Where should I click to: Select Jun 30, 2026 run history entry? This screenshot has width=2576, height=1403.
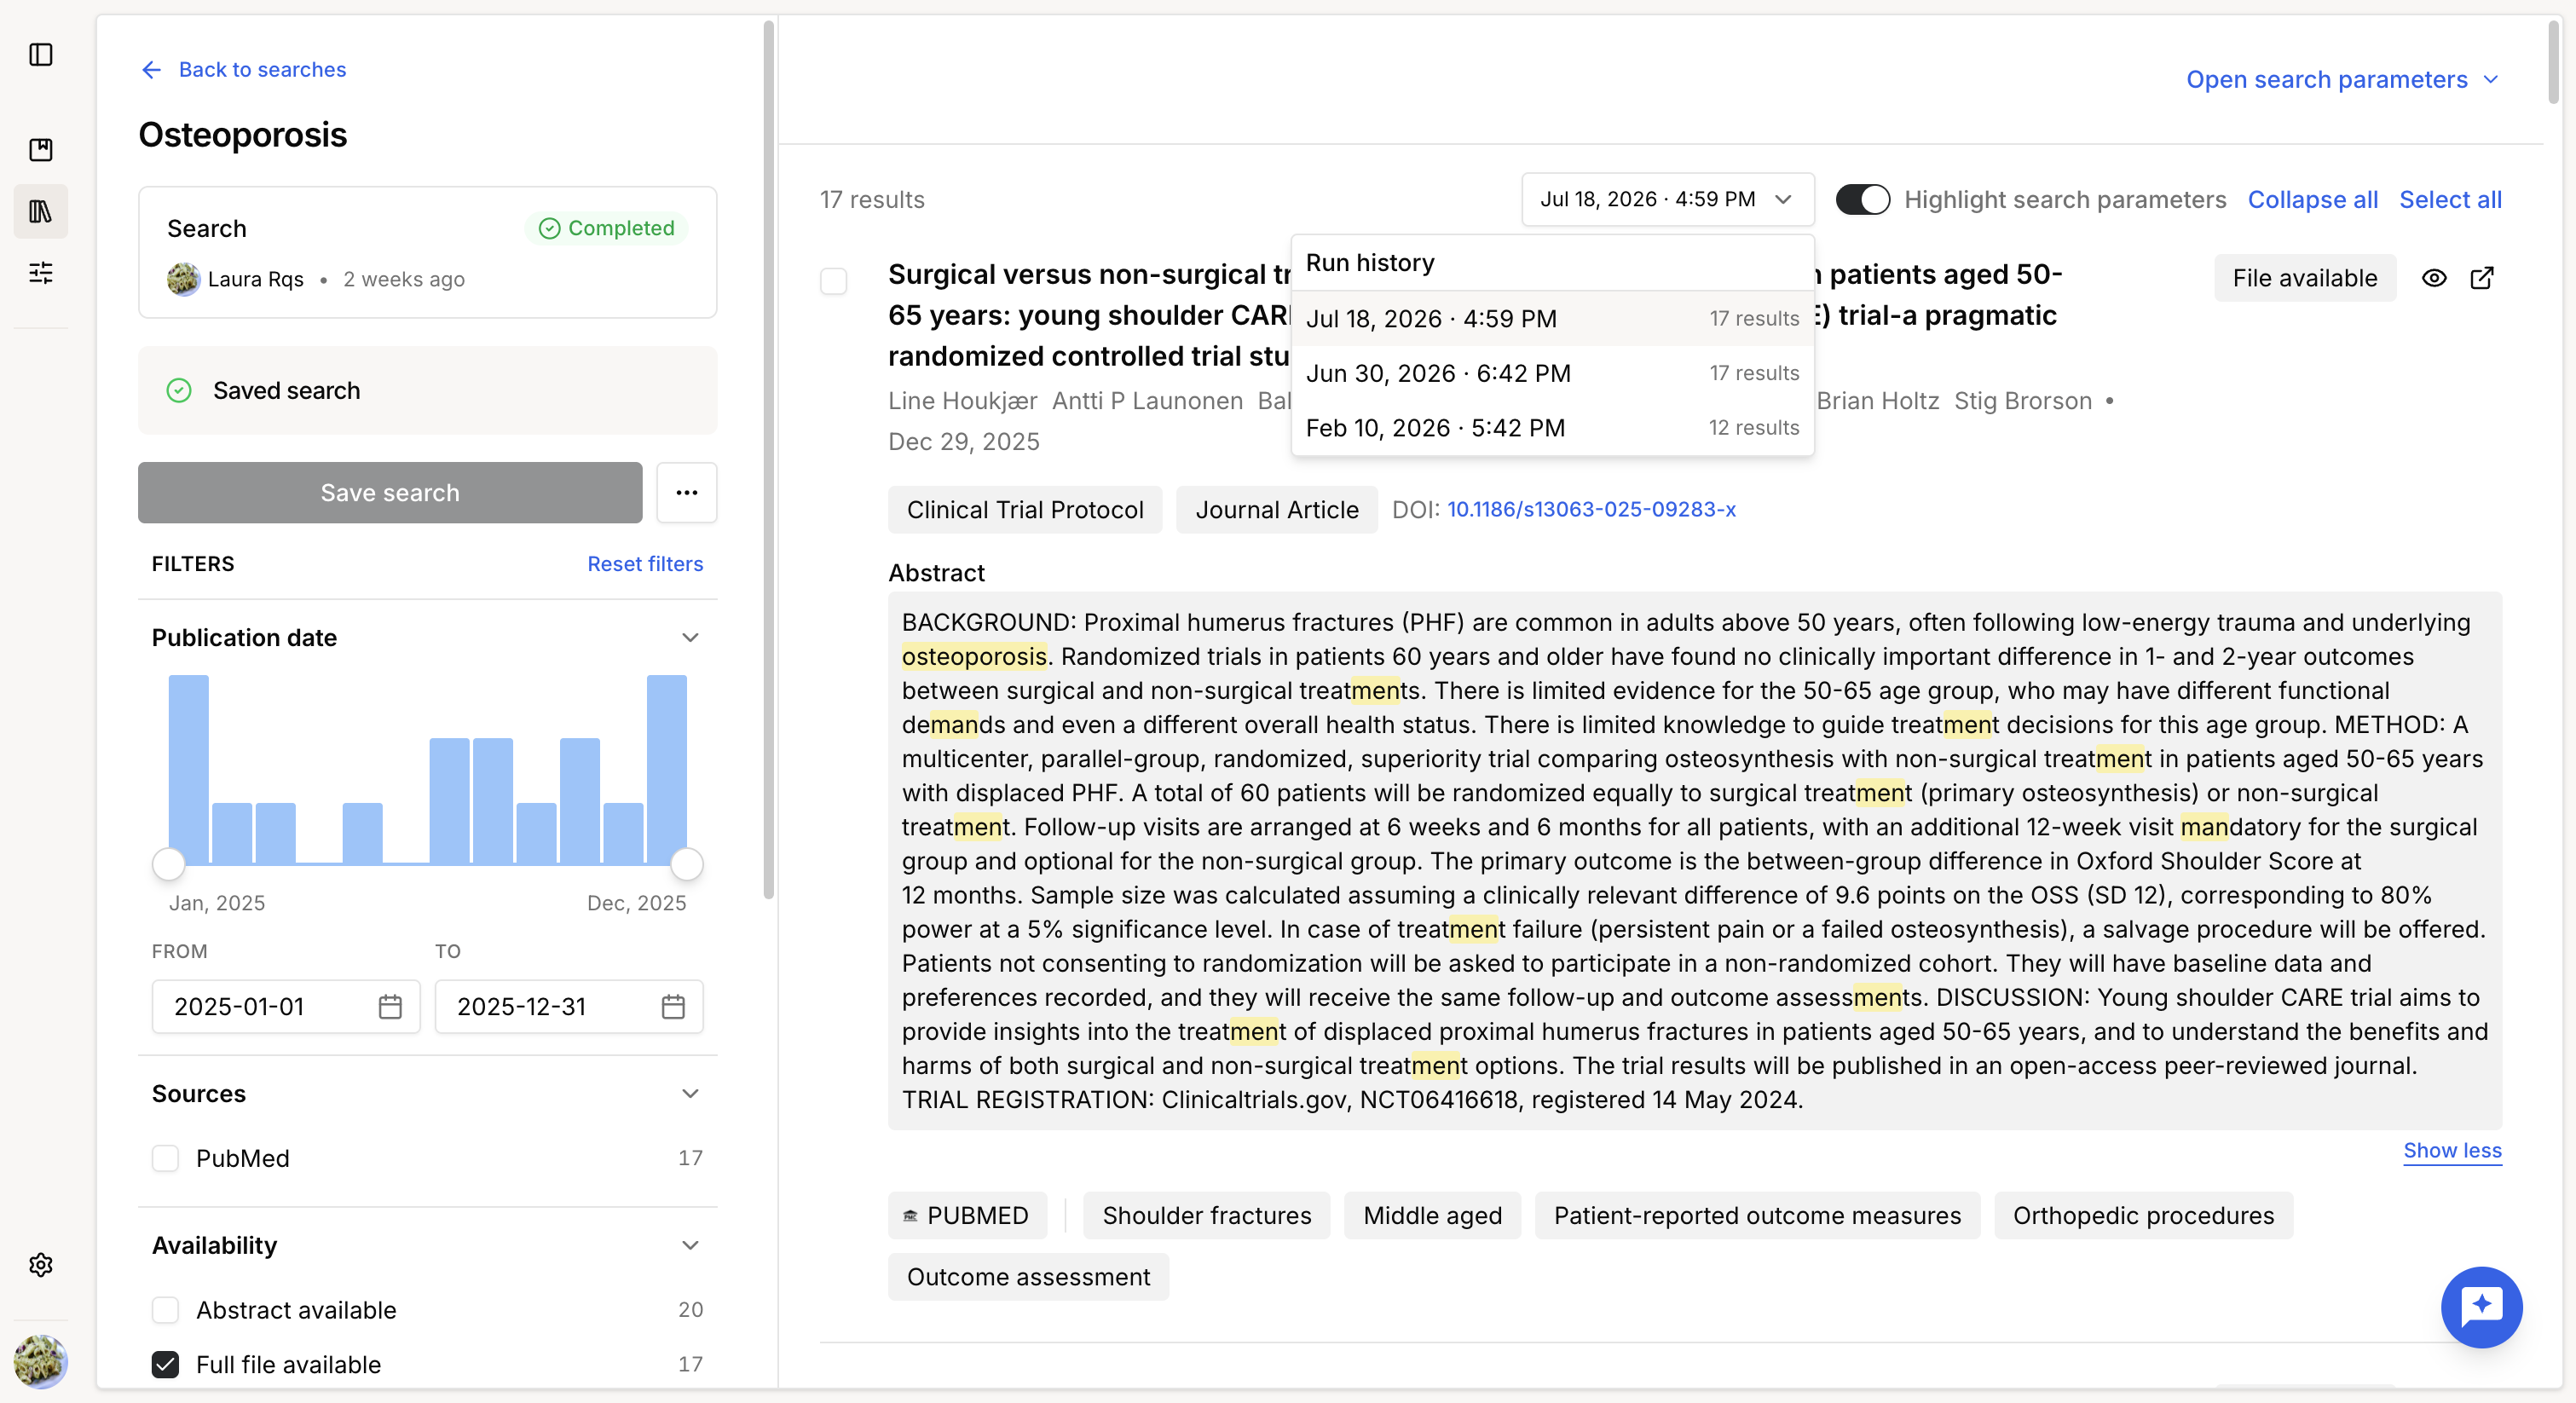click(x=1552, y=374)
